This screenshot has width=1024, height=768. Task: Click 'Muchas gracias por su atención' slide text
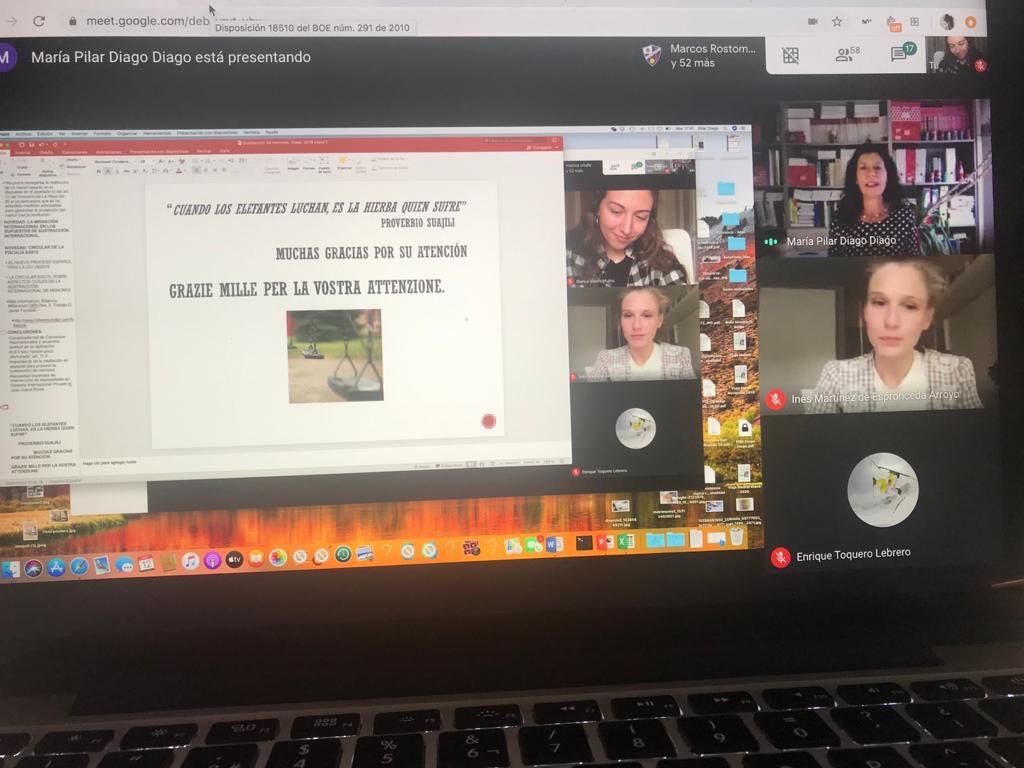(x=371, y=252)
